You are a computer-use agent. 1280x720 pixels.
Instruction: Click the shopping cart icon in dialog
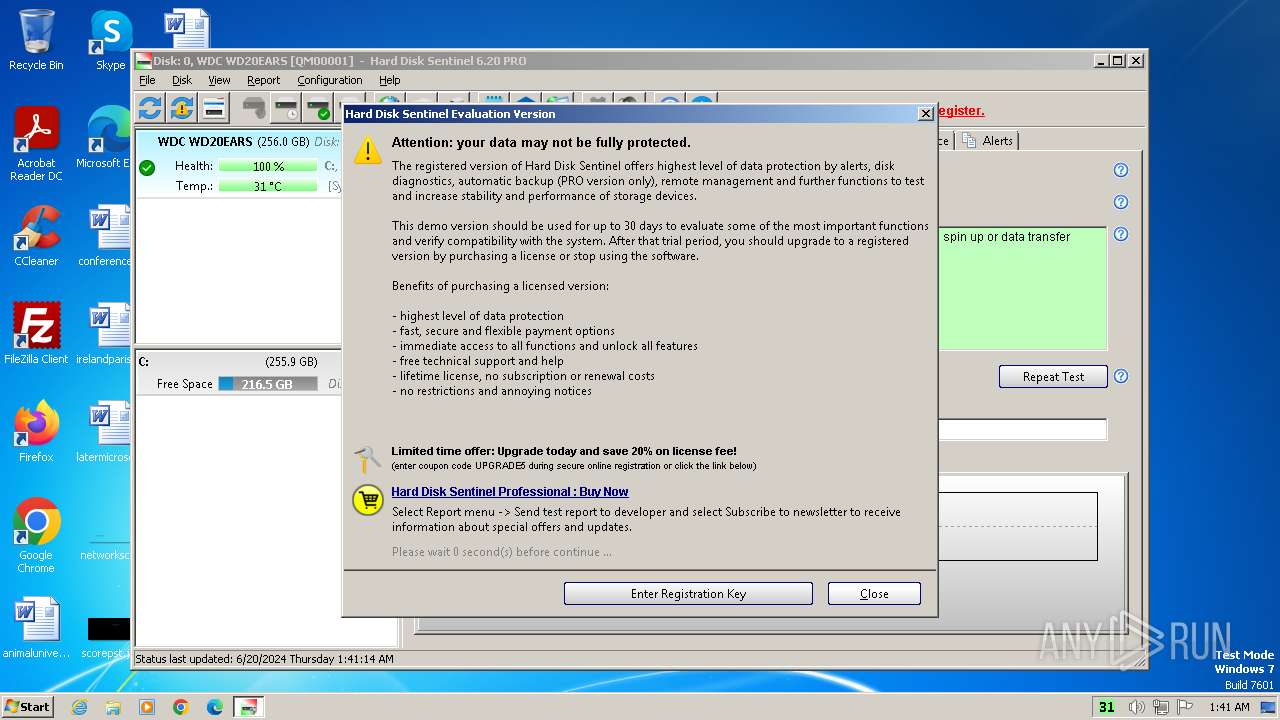[368, 501]
